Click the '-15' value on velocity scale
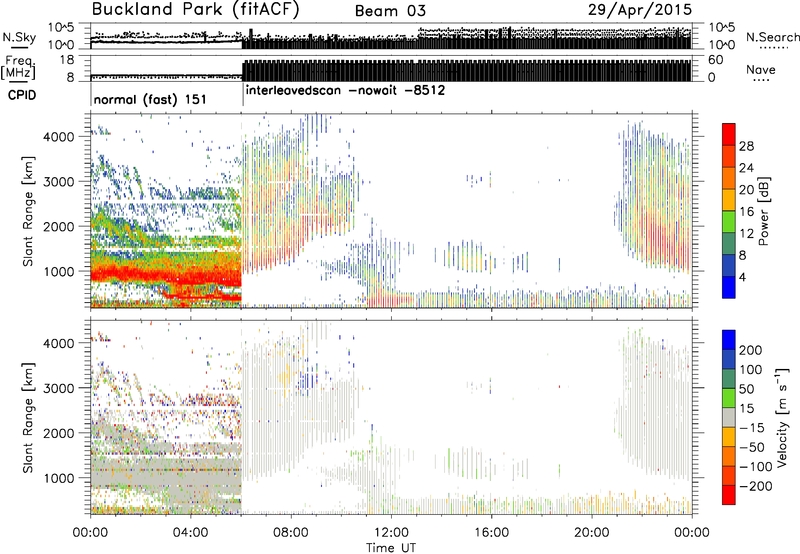Screen dimensions: 800x554 click(x=752, y=428)
